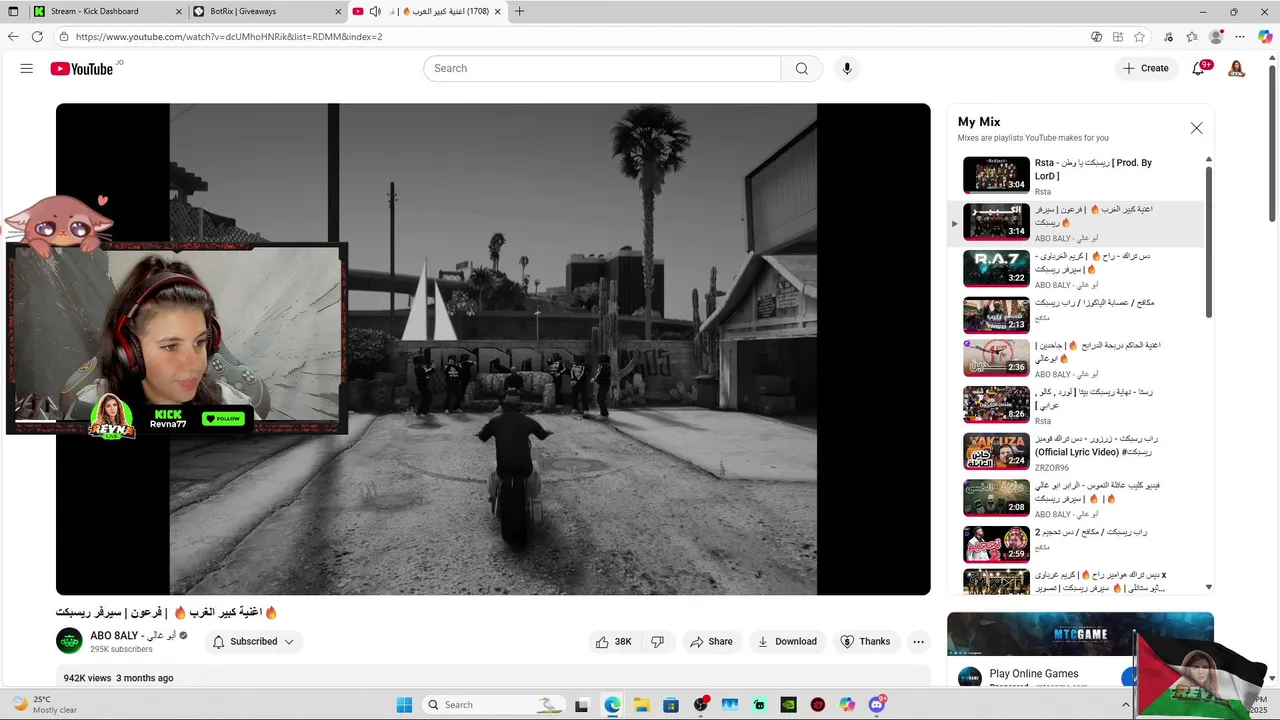This screenshot has width=1280, height=720.
Task: Switch to the Stream - Kick Dashboard tab
Action: tap(108, 11)
